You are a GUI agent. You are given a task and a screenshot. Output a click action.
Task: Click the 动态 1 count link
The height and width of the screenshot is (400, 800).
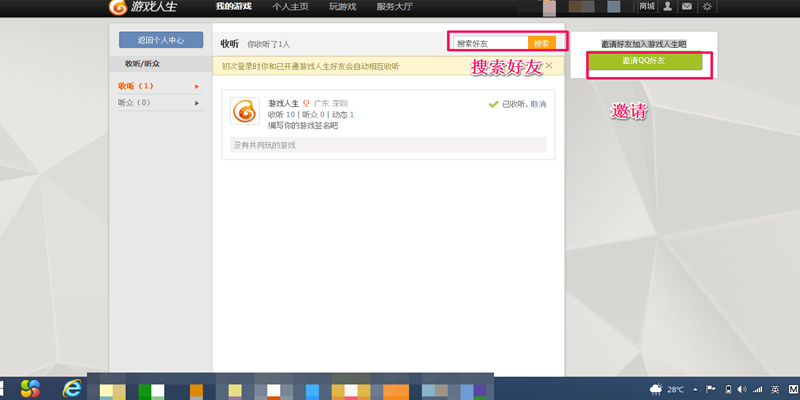[x=343, y=115]
